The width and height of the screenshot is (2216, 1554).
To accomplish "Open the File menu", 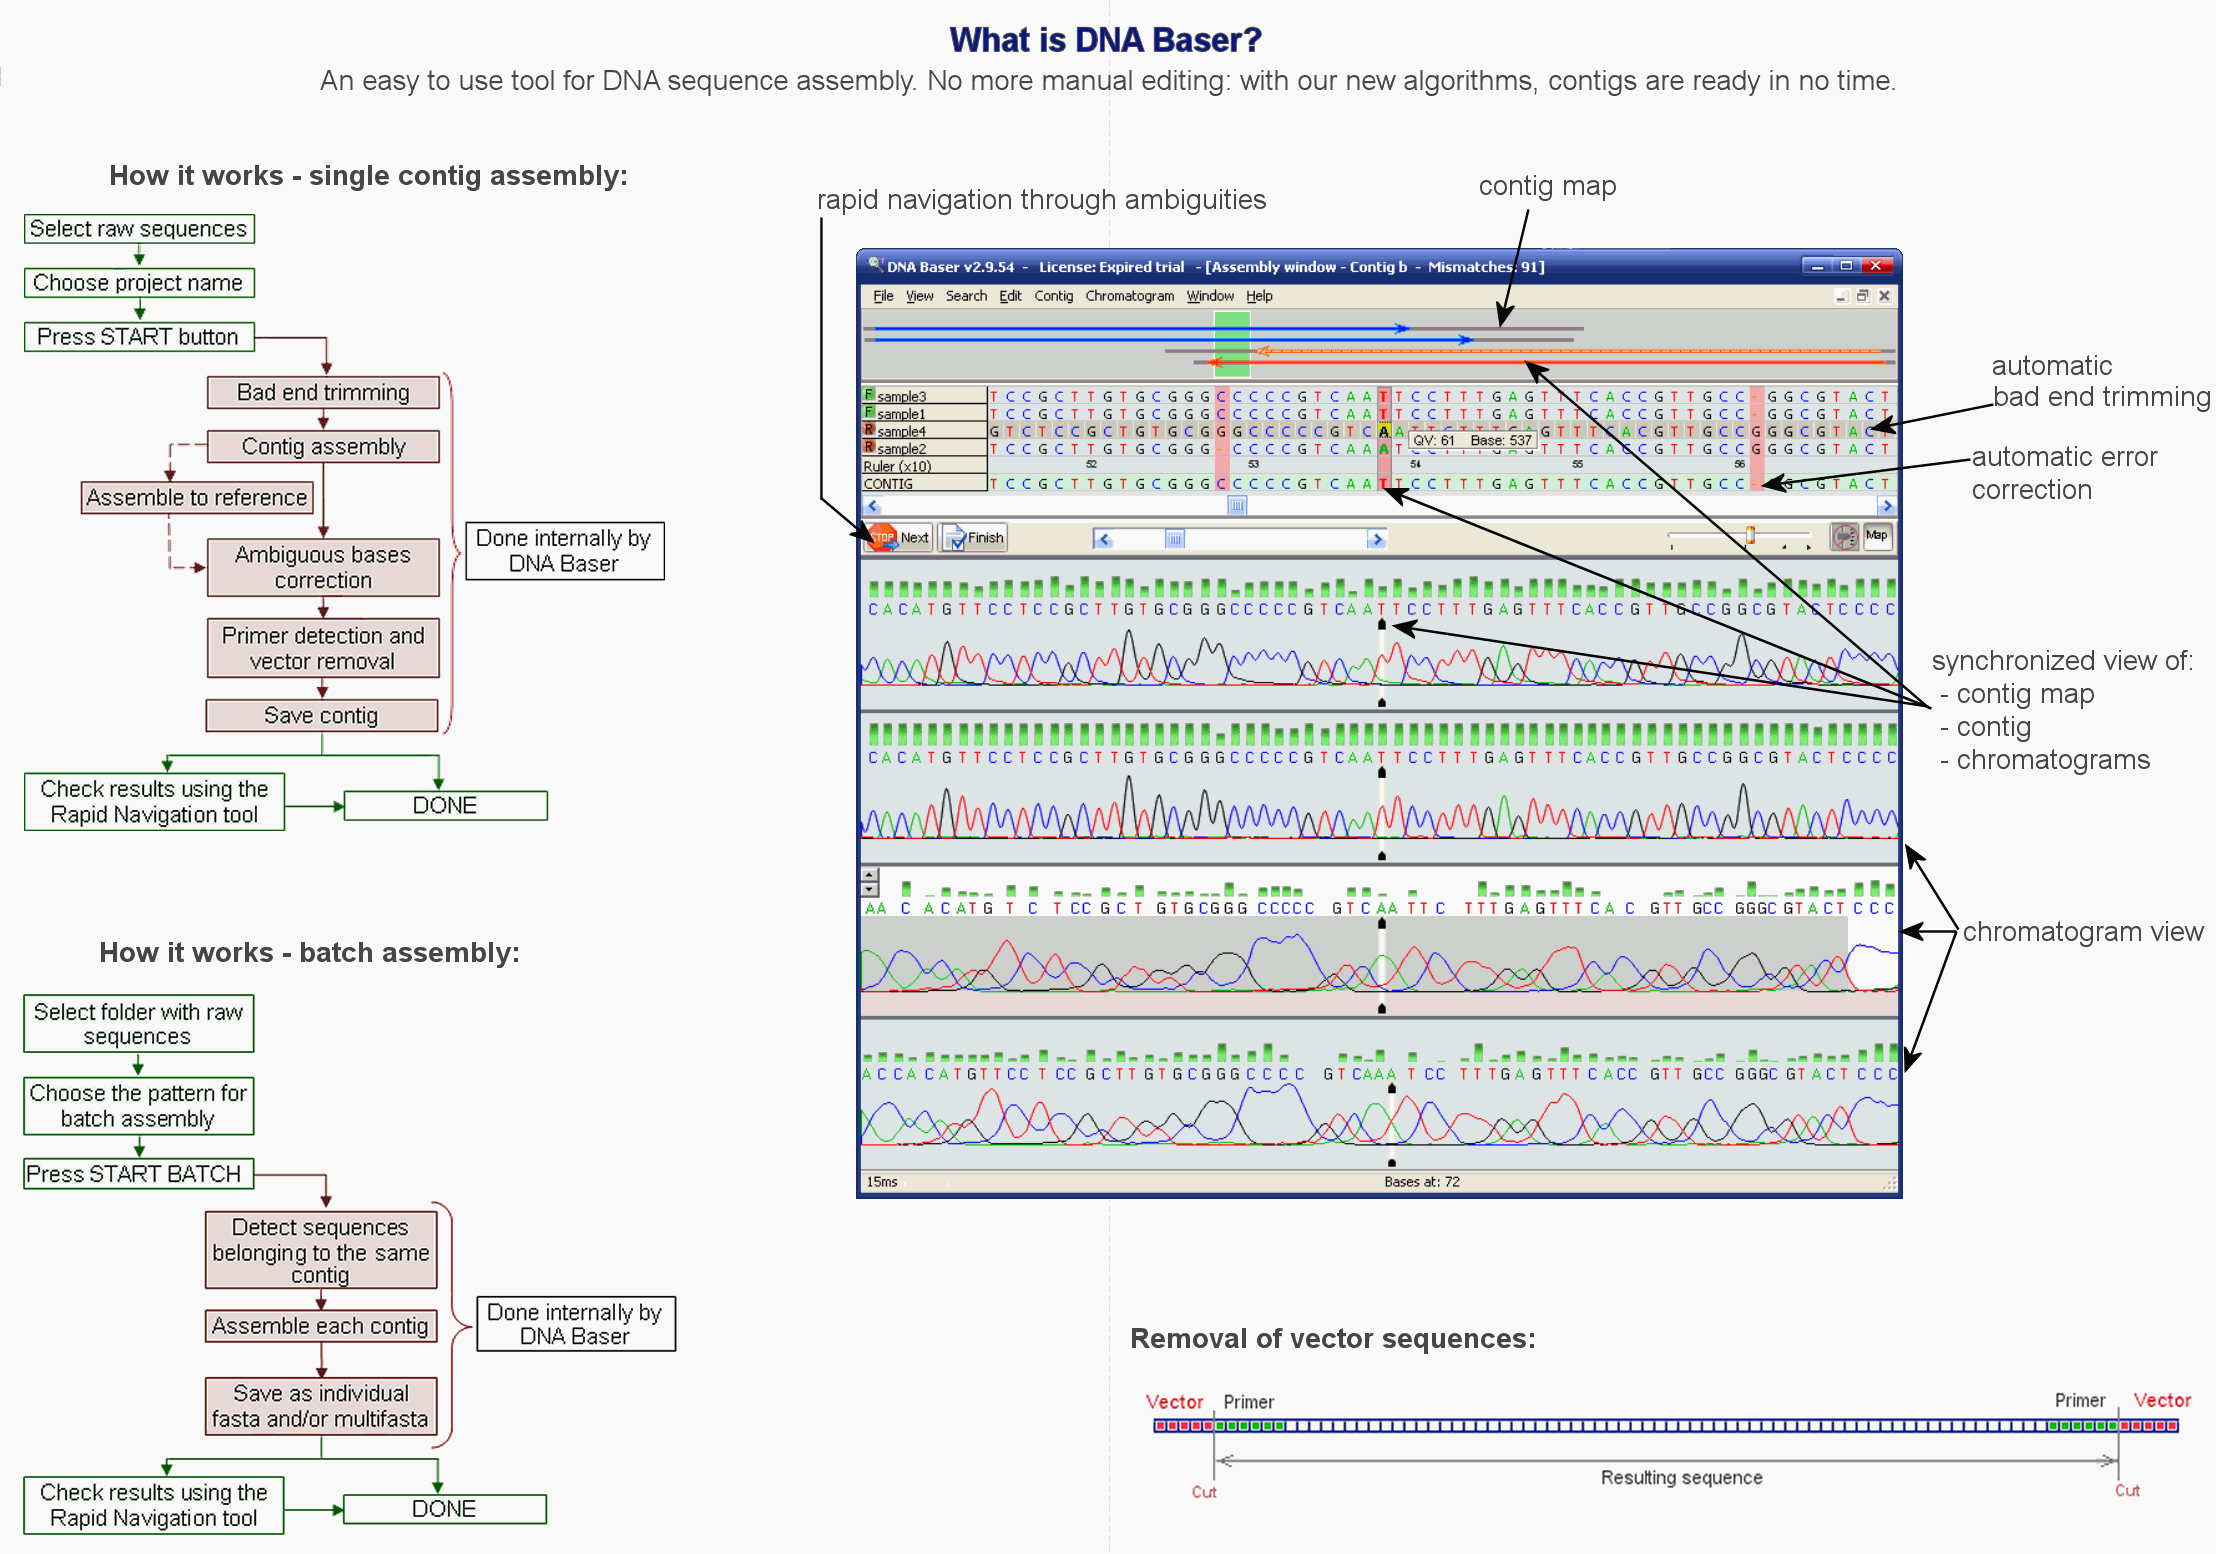I will coord(883,296).
